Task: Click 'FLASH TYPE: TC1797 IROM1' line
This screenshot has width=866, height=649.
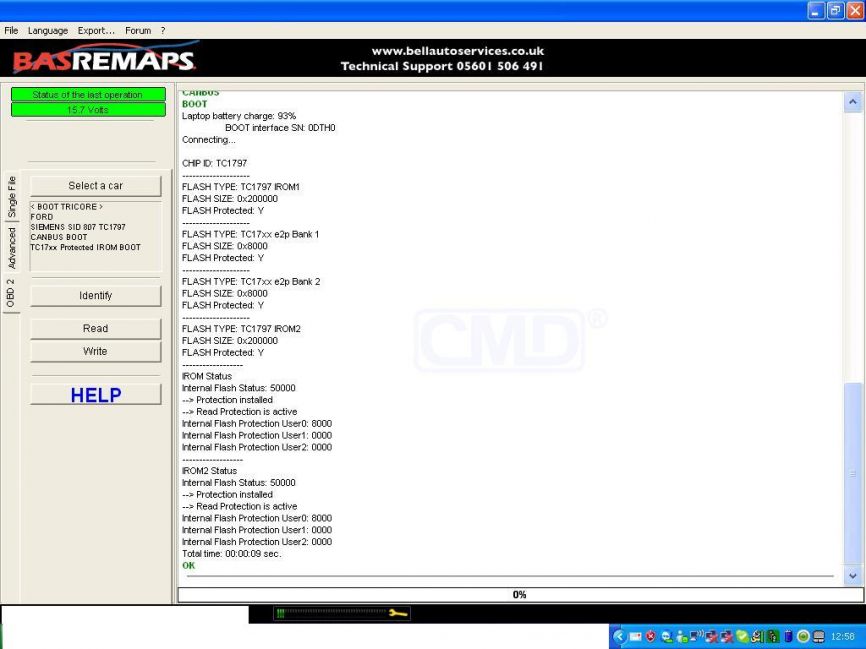Action: [241, 187]
